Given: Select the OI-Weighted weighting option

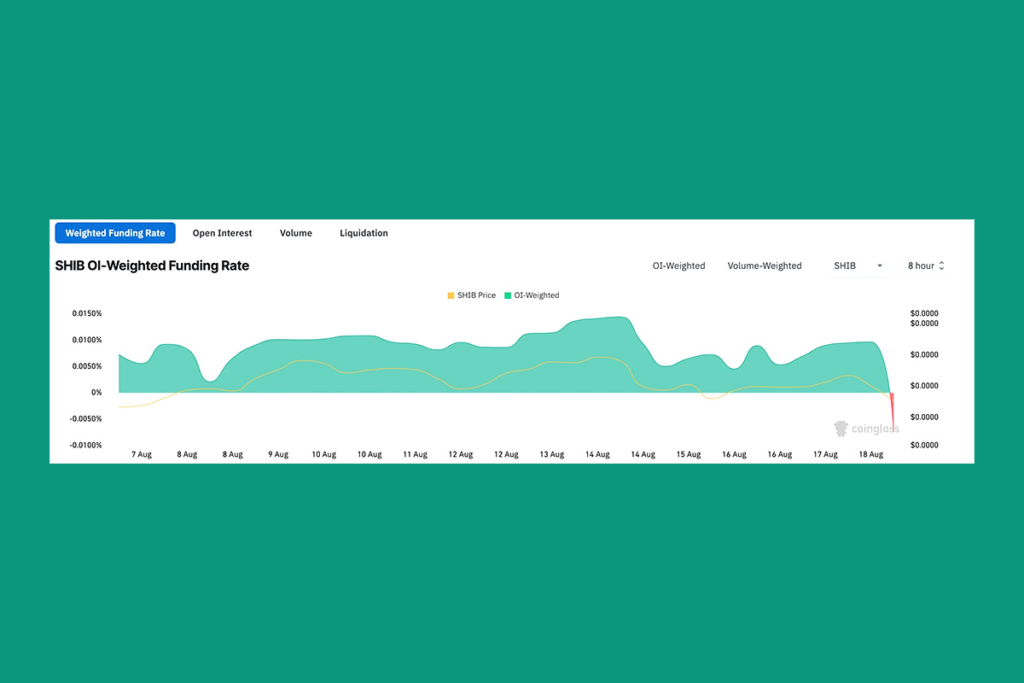Looking at the screenshot, I should (679, 266).
